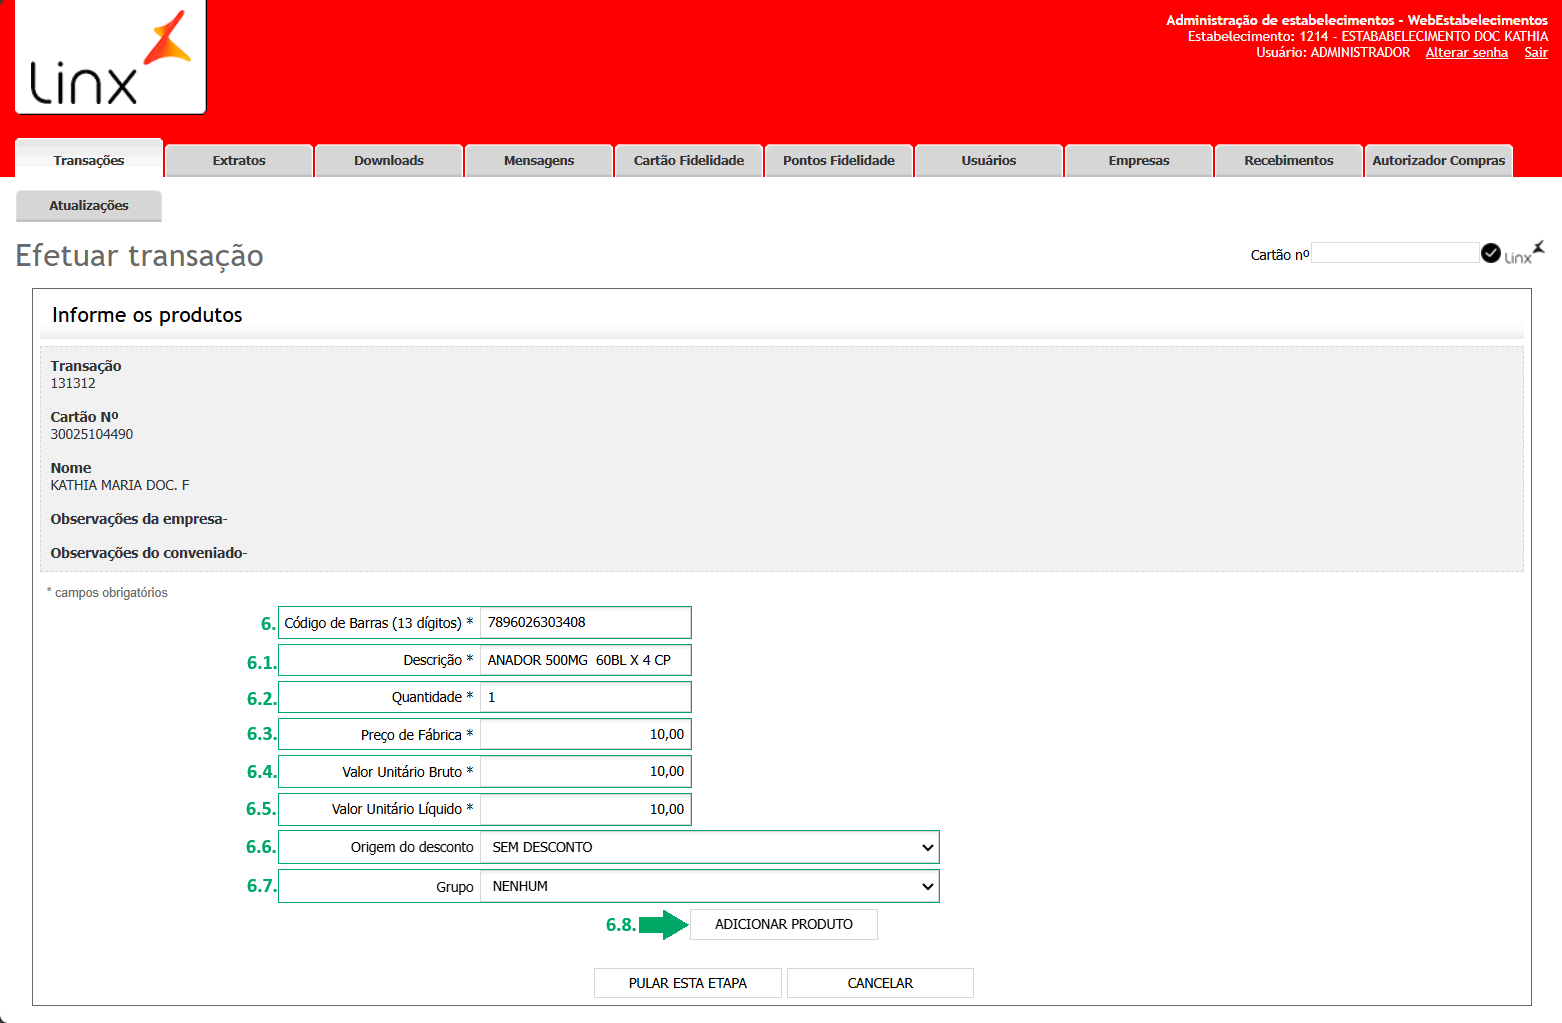Focus the Valor Unitário Líquido field

coord(585,809)
